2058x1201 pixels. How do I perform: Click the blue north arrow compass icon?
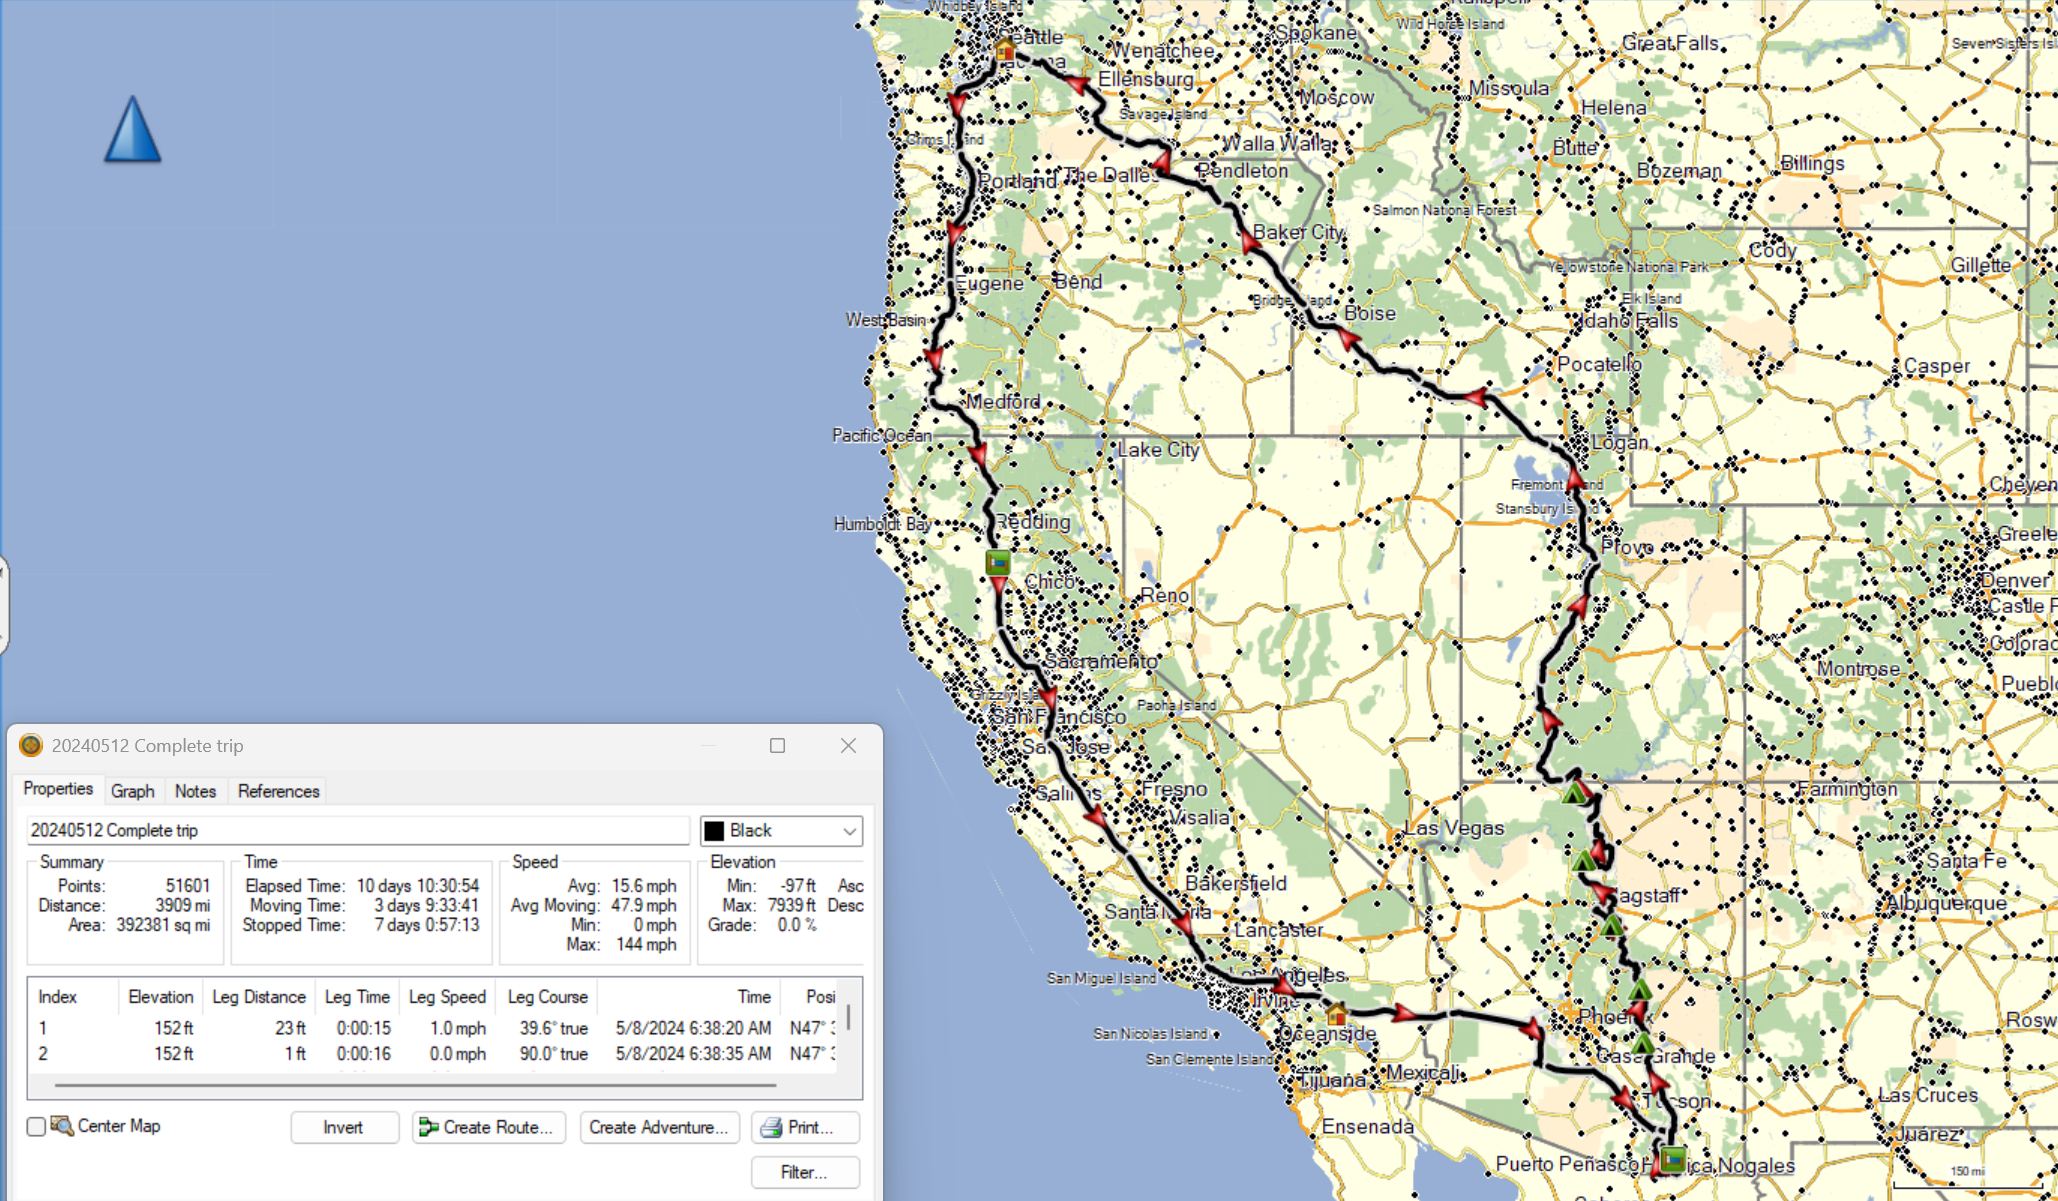(132, 130)
